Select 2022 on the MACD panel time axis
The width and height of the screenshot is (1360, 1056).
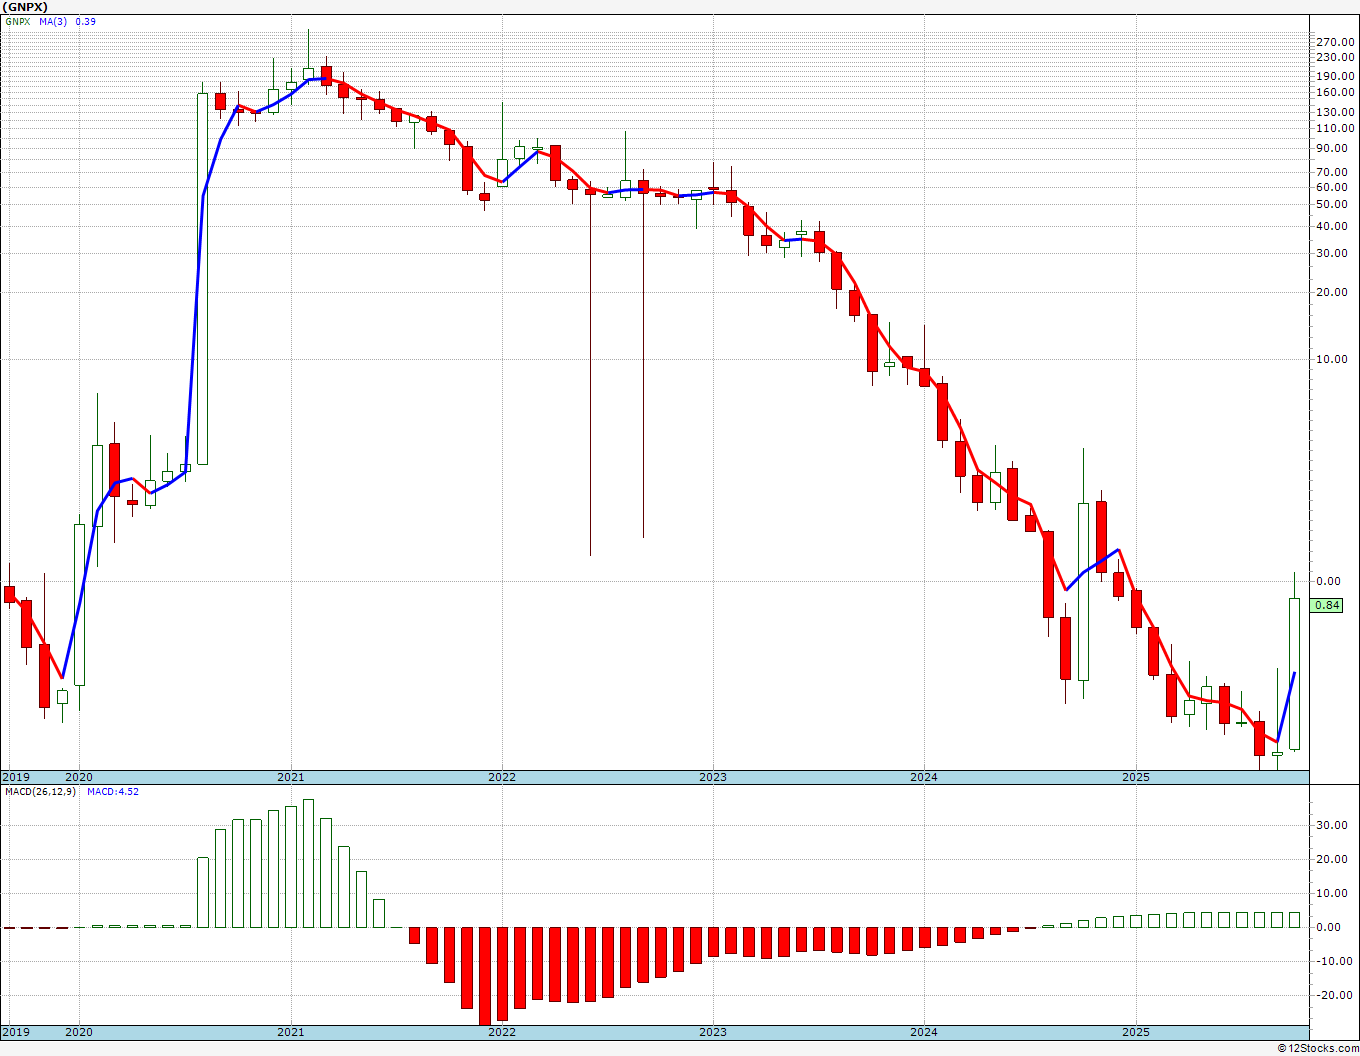pyautogui.click(x=502, y=1032)
